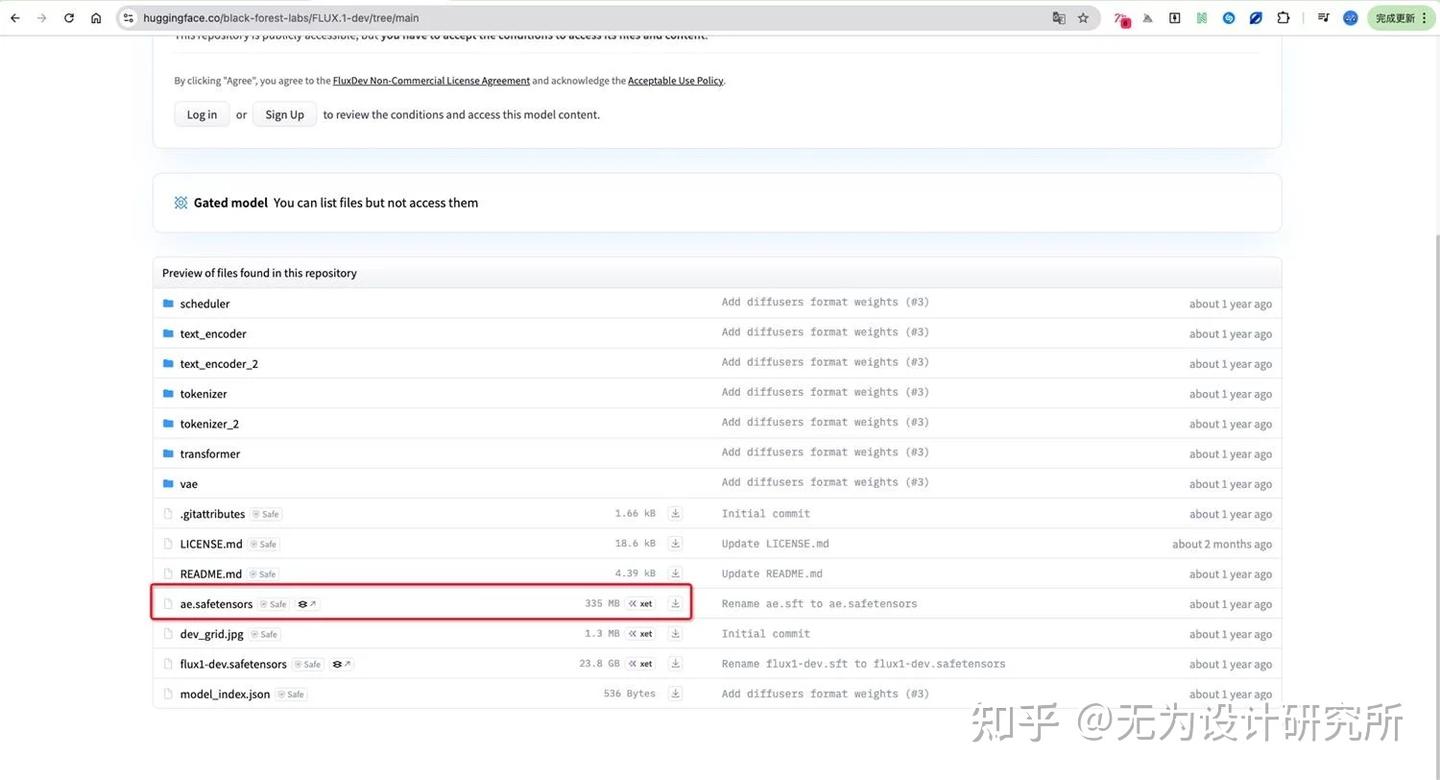Open the model_index.json file link

click(225, 694)
